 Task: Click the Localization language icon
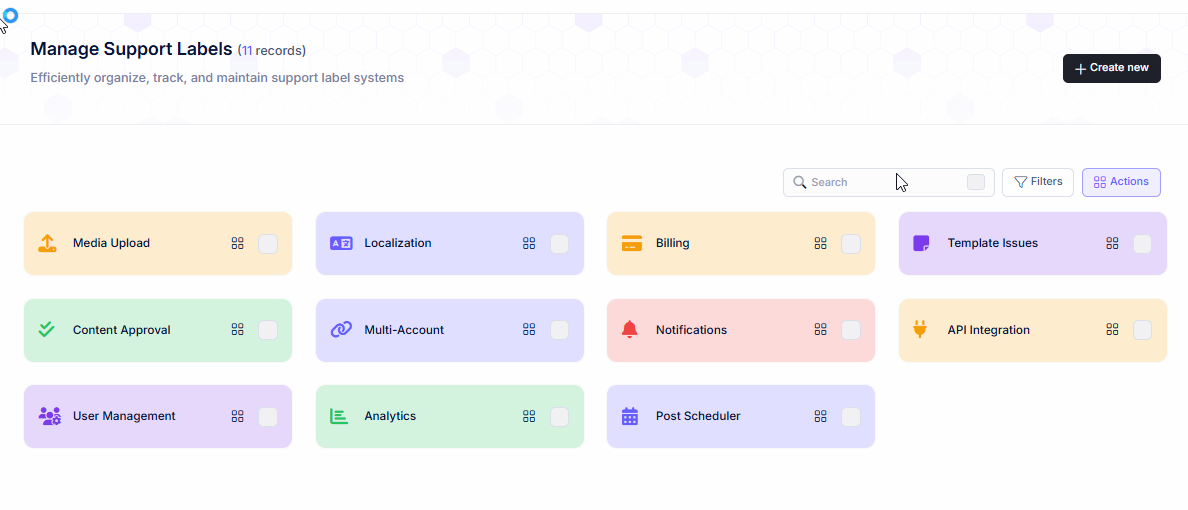[341, 243]
